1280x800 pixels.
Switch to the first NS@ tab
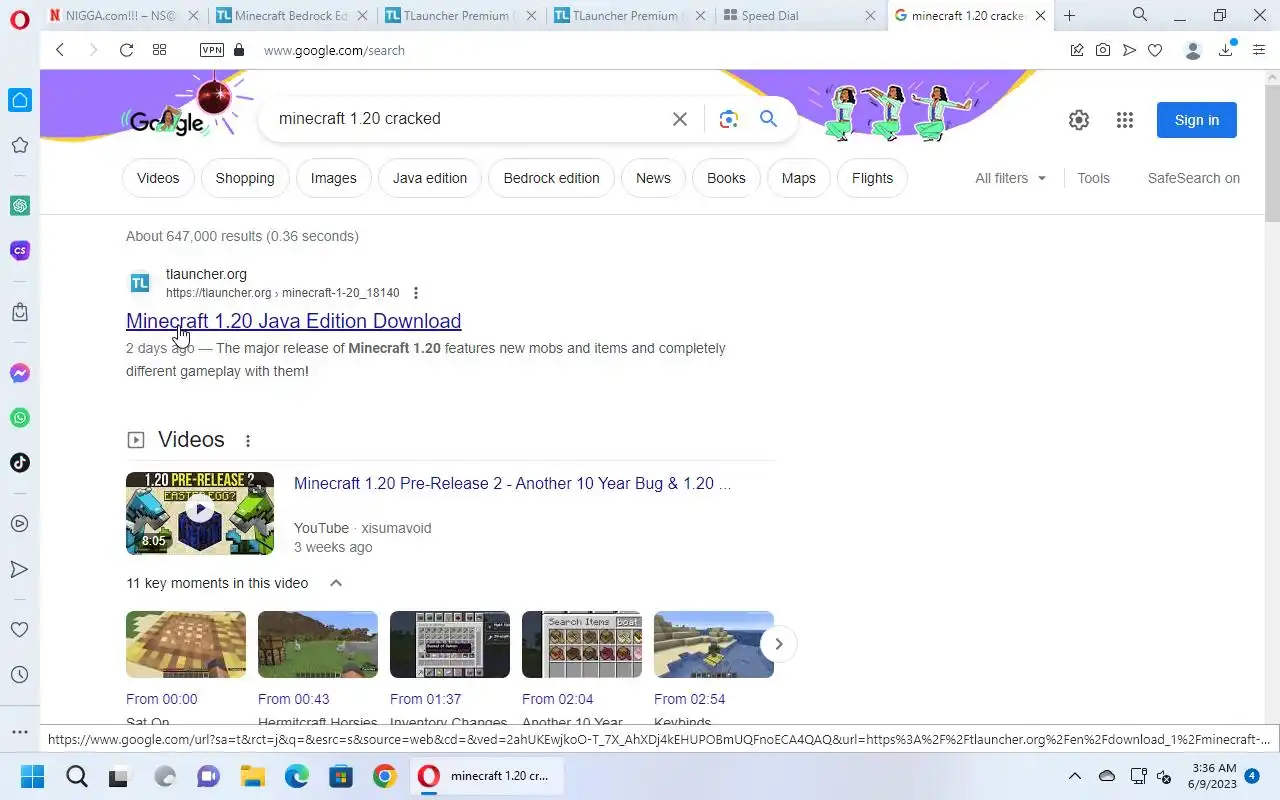tap(125, 15)
